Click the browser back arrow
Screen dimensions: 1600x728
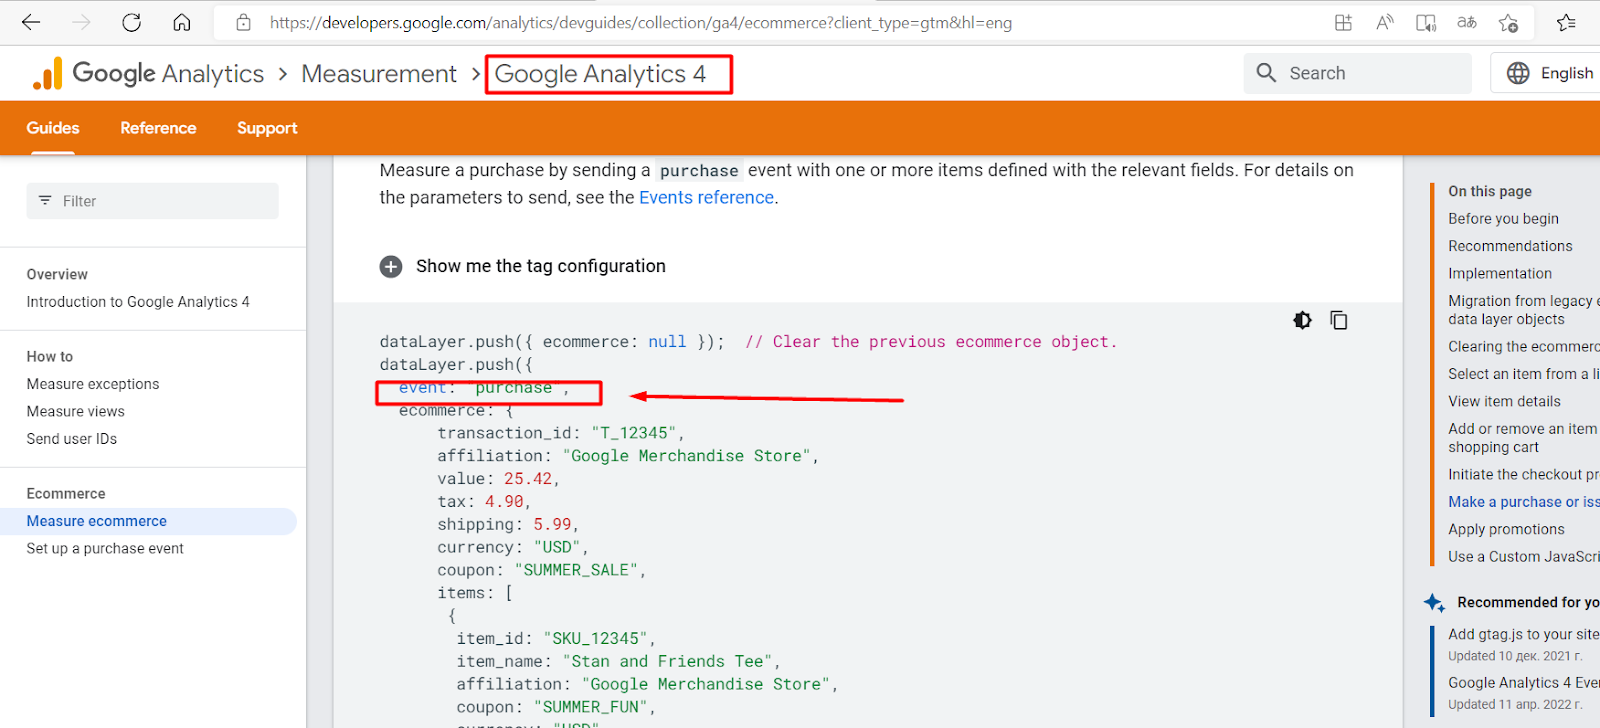(31, 22)
